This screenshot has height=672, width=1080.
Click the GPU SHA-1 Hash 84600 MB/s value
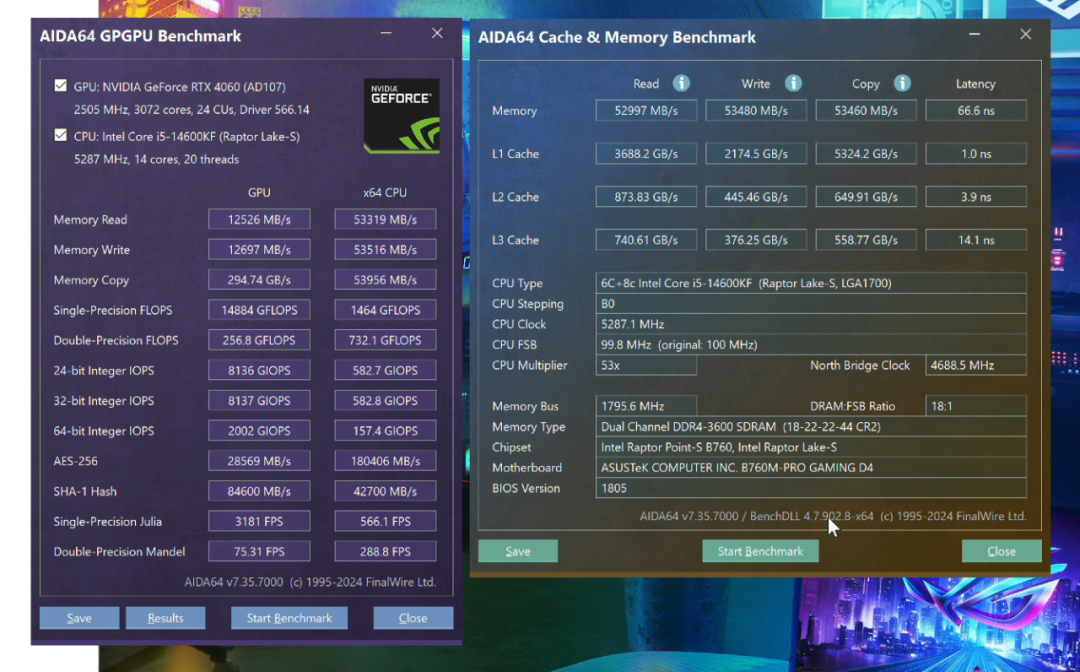pos(259,491)
